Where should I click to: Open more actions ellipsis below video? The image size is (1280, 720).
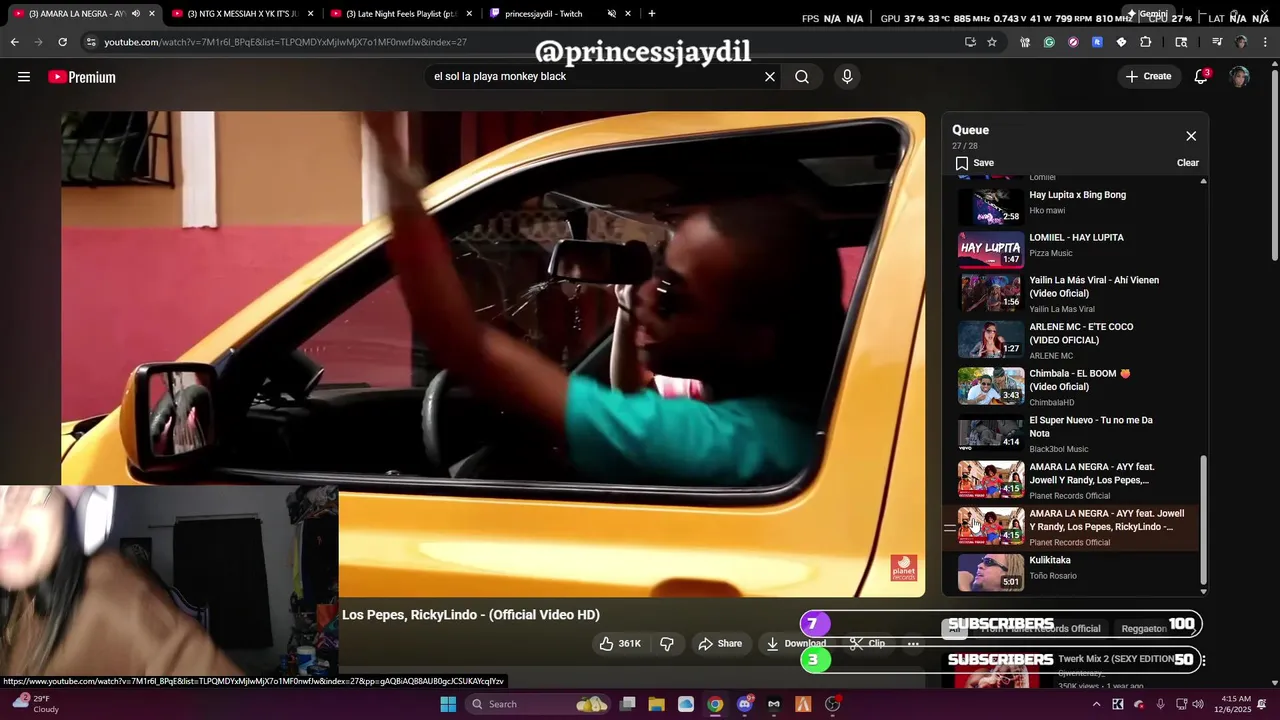pyautogui.click(x=913, y=643)
